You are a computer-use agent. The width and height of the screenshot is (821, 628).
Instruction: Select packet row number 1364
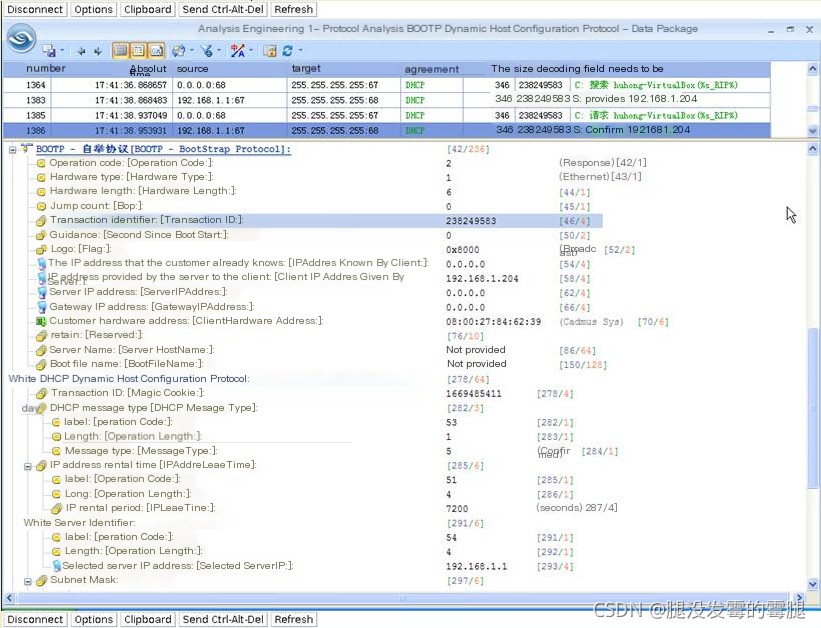[x=387, y=85]
